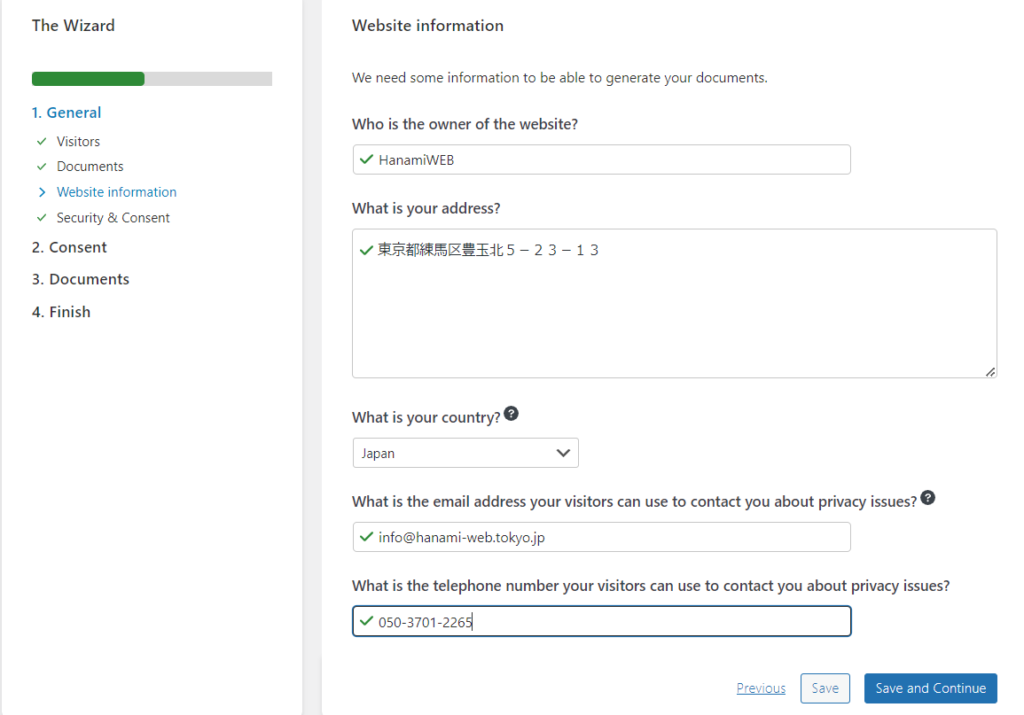Screen dimensions: 1024x715
Task: Click the resize handle of address textarea
Action: [989, 371]
